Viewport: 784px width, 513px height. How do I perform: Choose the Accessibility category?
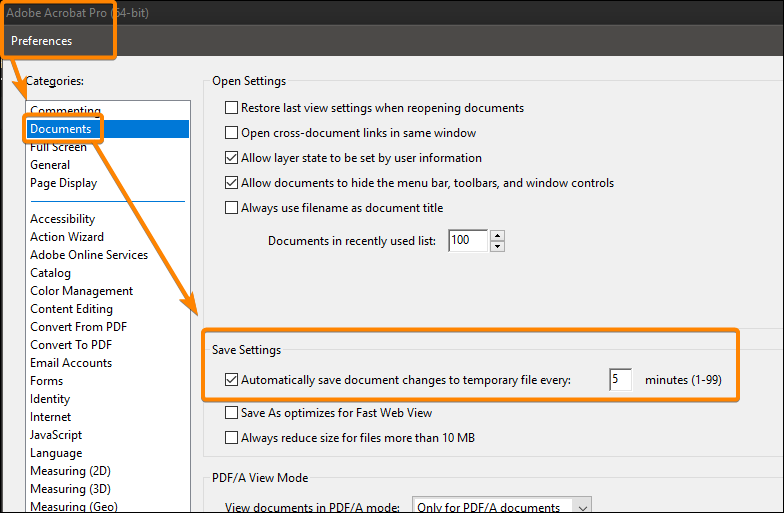[62, 219]
